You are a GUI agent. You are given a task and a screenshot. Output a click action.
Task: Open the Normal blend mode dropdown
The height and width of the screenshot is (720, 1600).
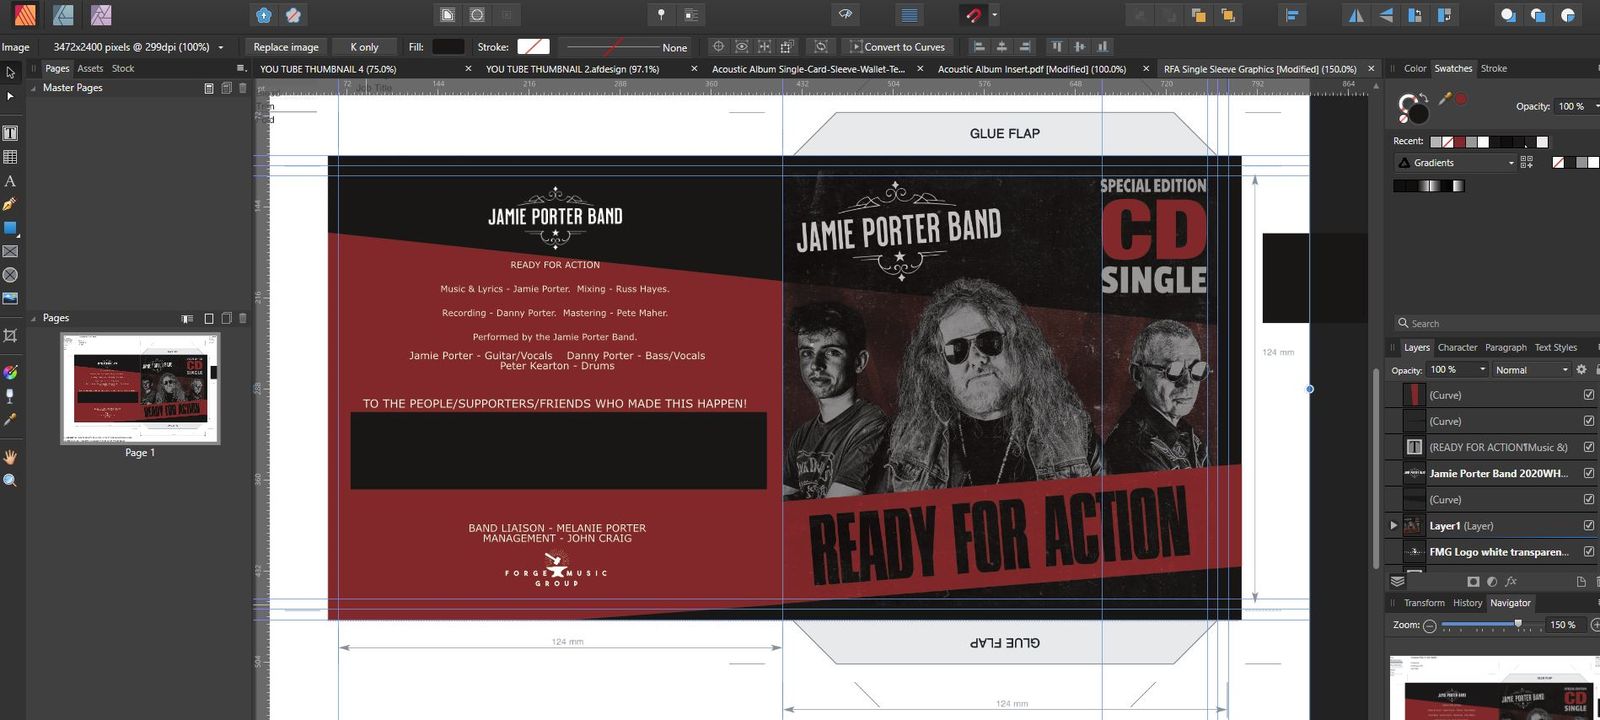coord(1530,370)
